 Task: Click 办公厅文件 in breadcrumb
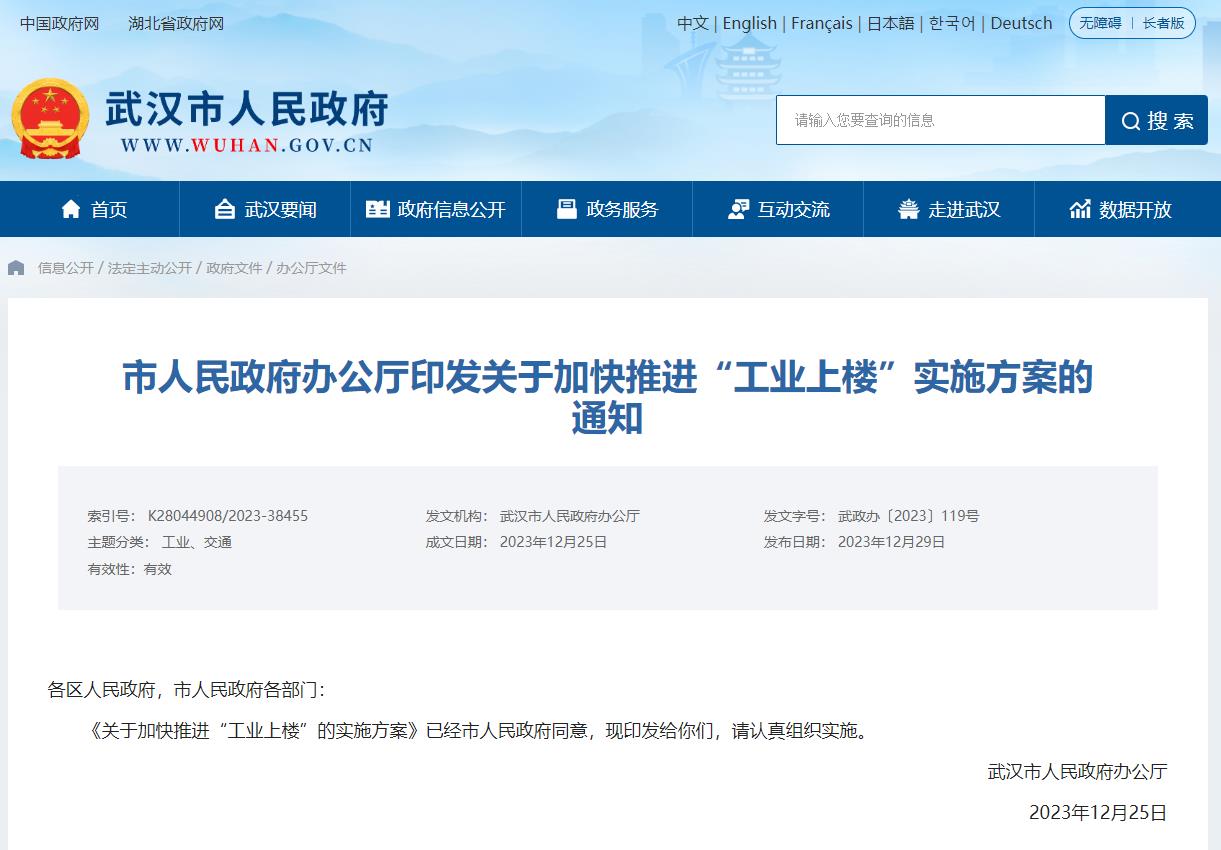(311, 268)
